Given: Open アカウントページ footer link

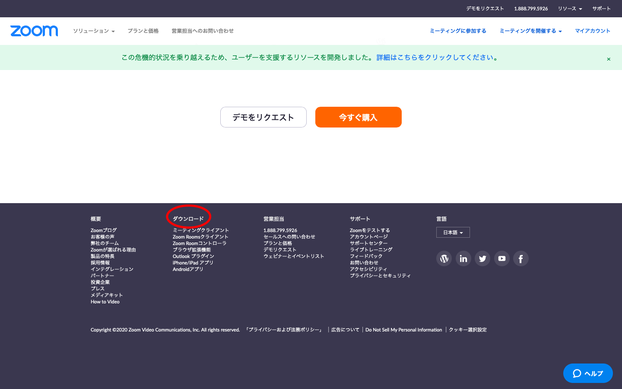Looking at the screenshot, I should coord(369,237).
